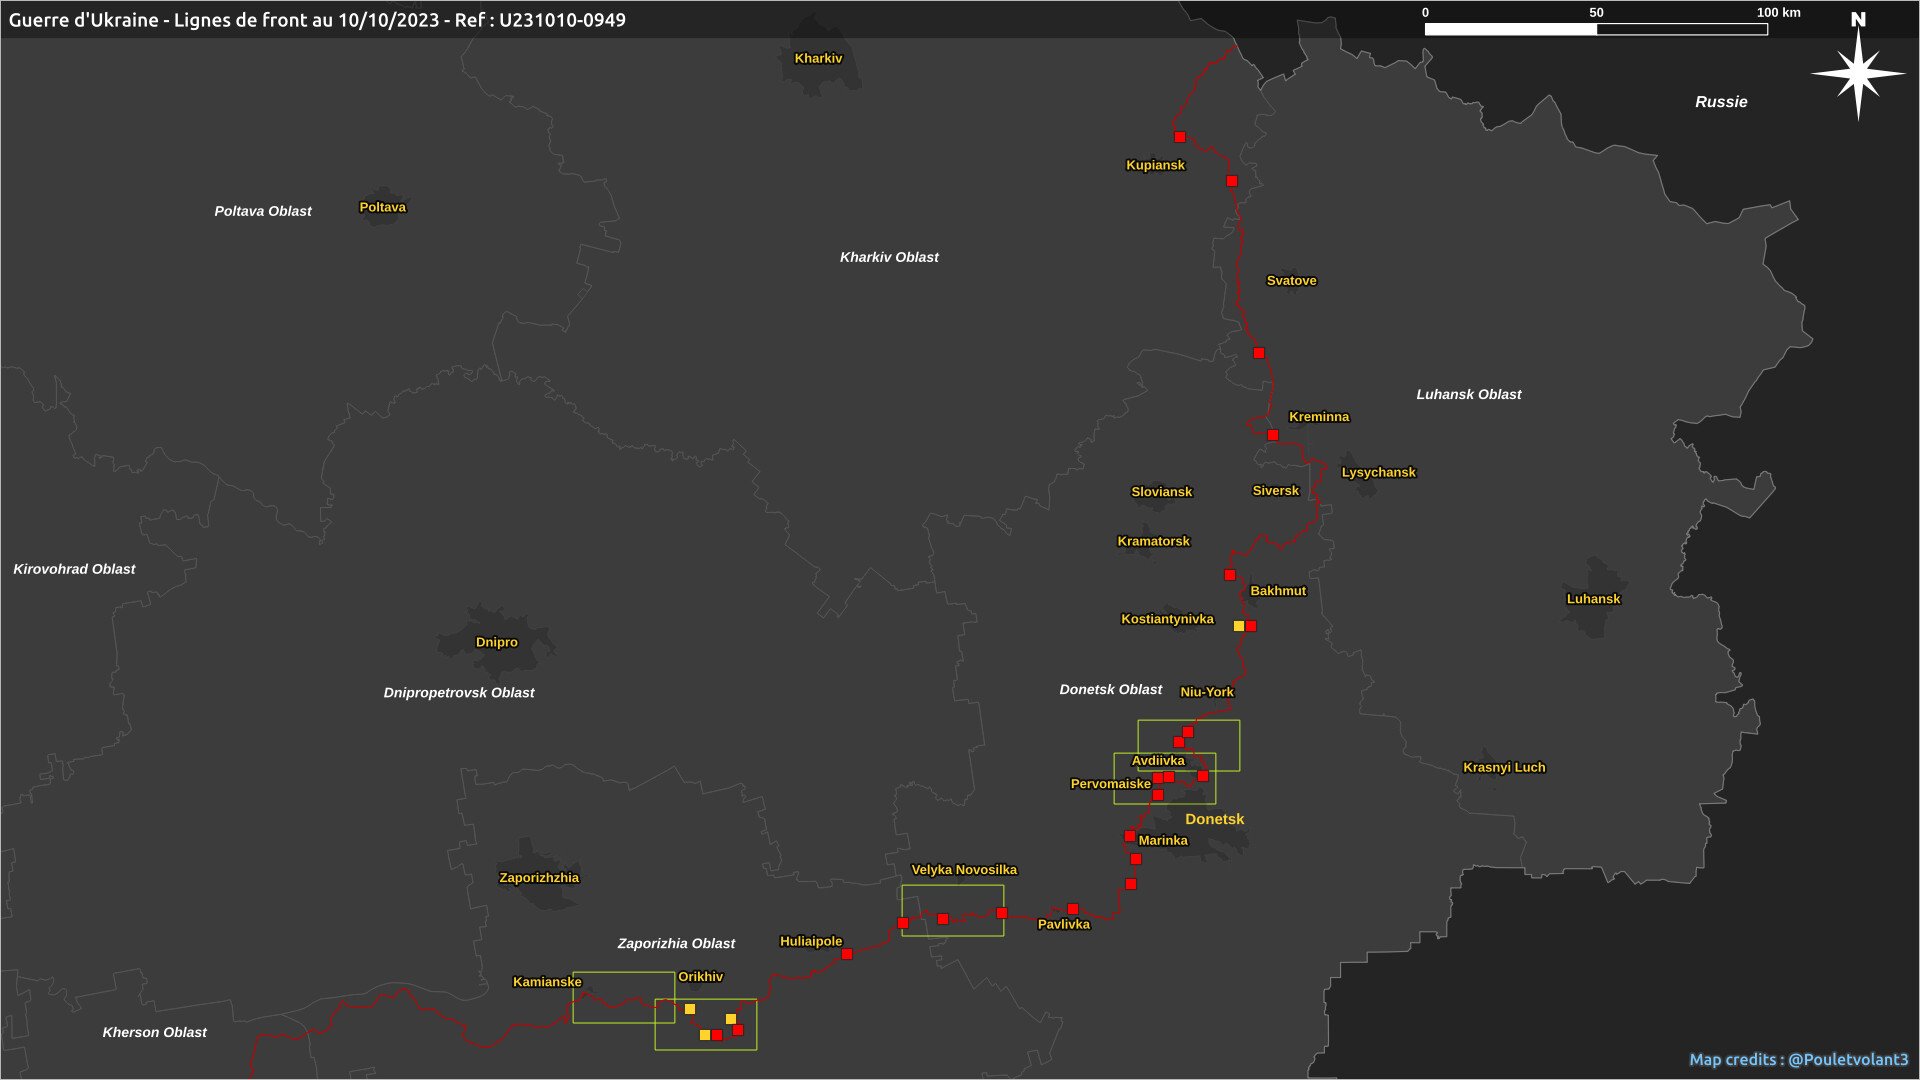Click the Poltava Oblast label
This screenshot has width=1920, height=1080.
[263, 211]
